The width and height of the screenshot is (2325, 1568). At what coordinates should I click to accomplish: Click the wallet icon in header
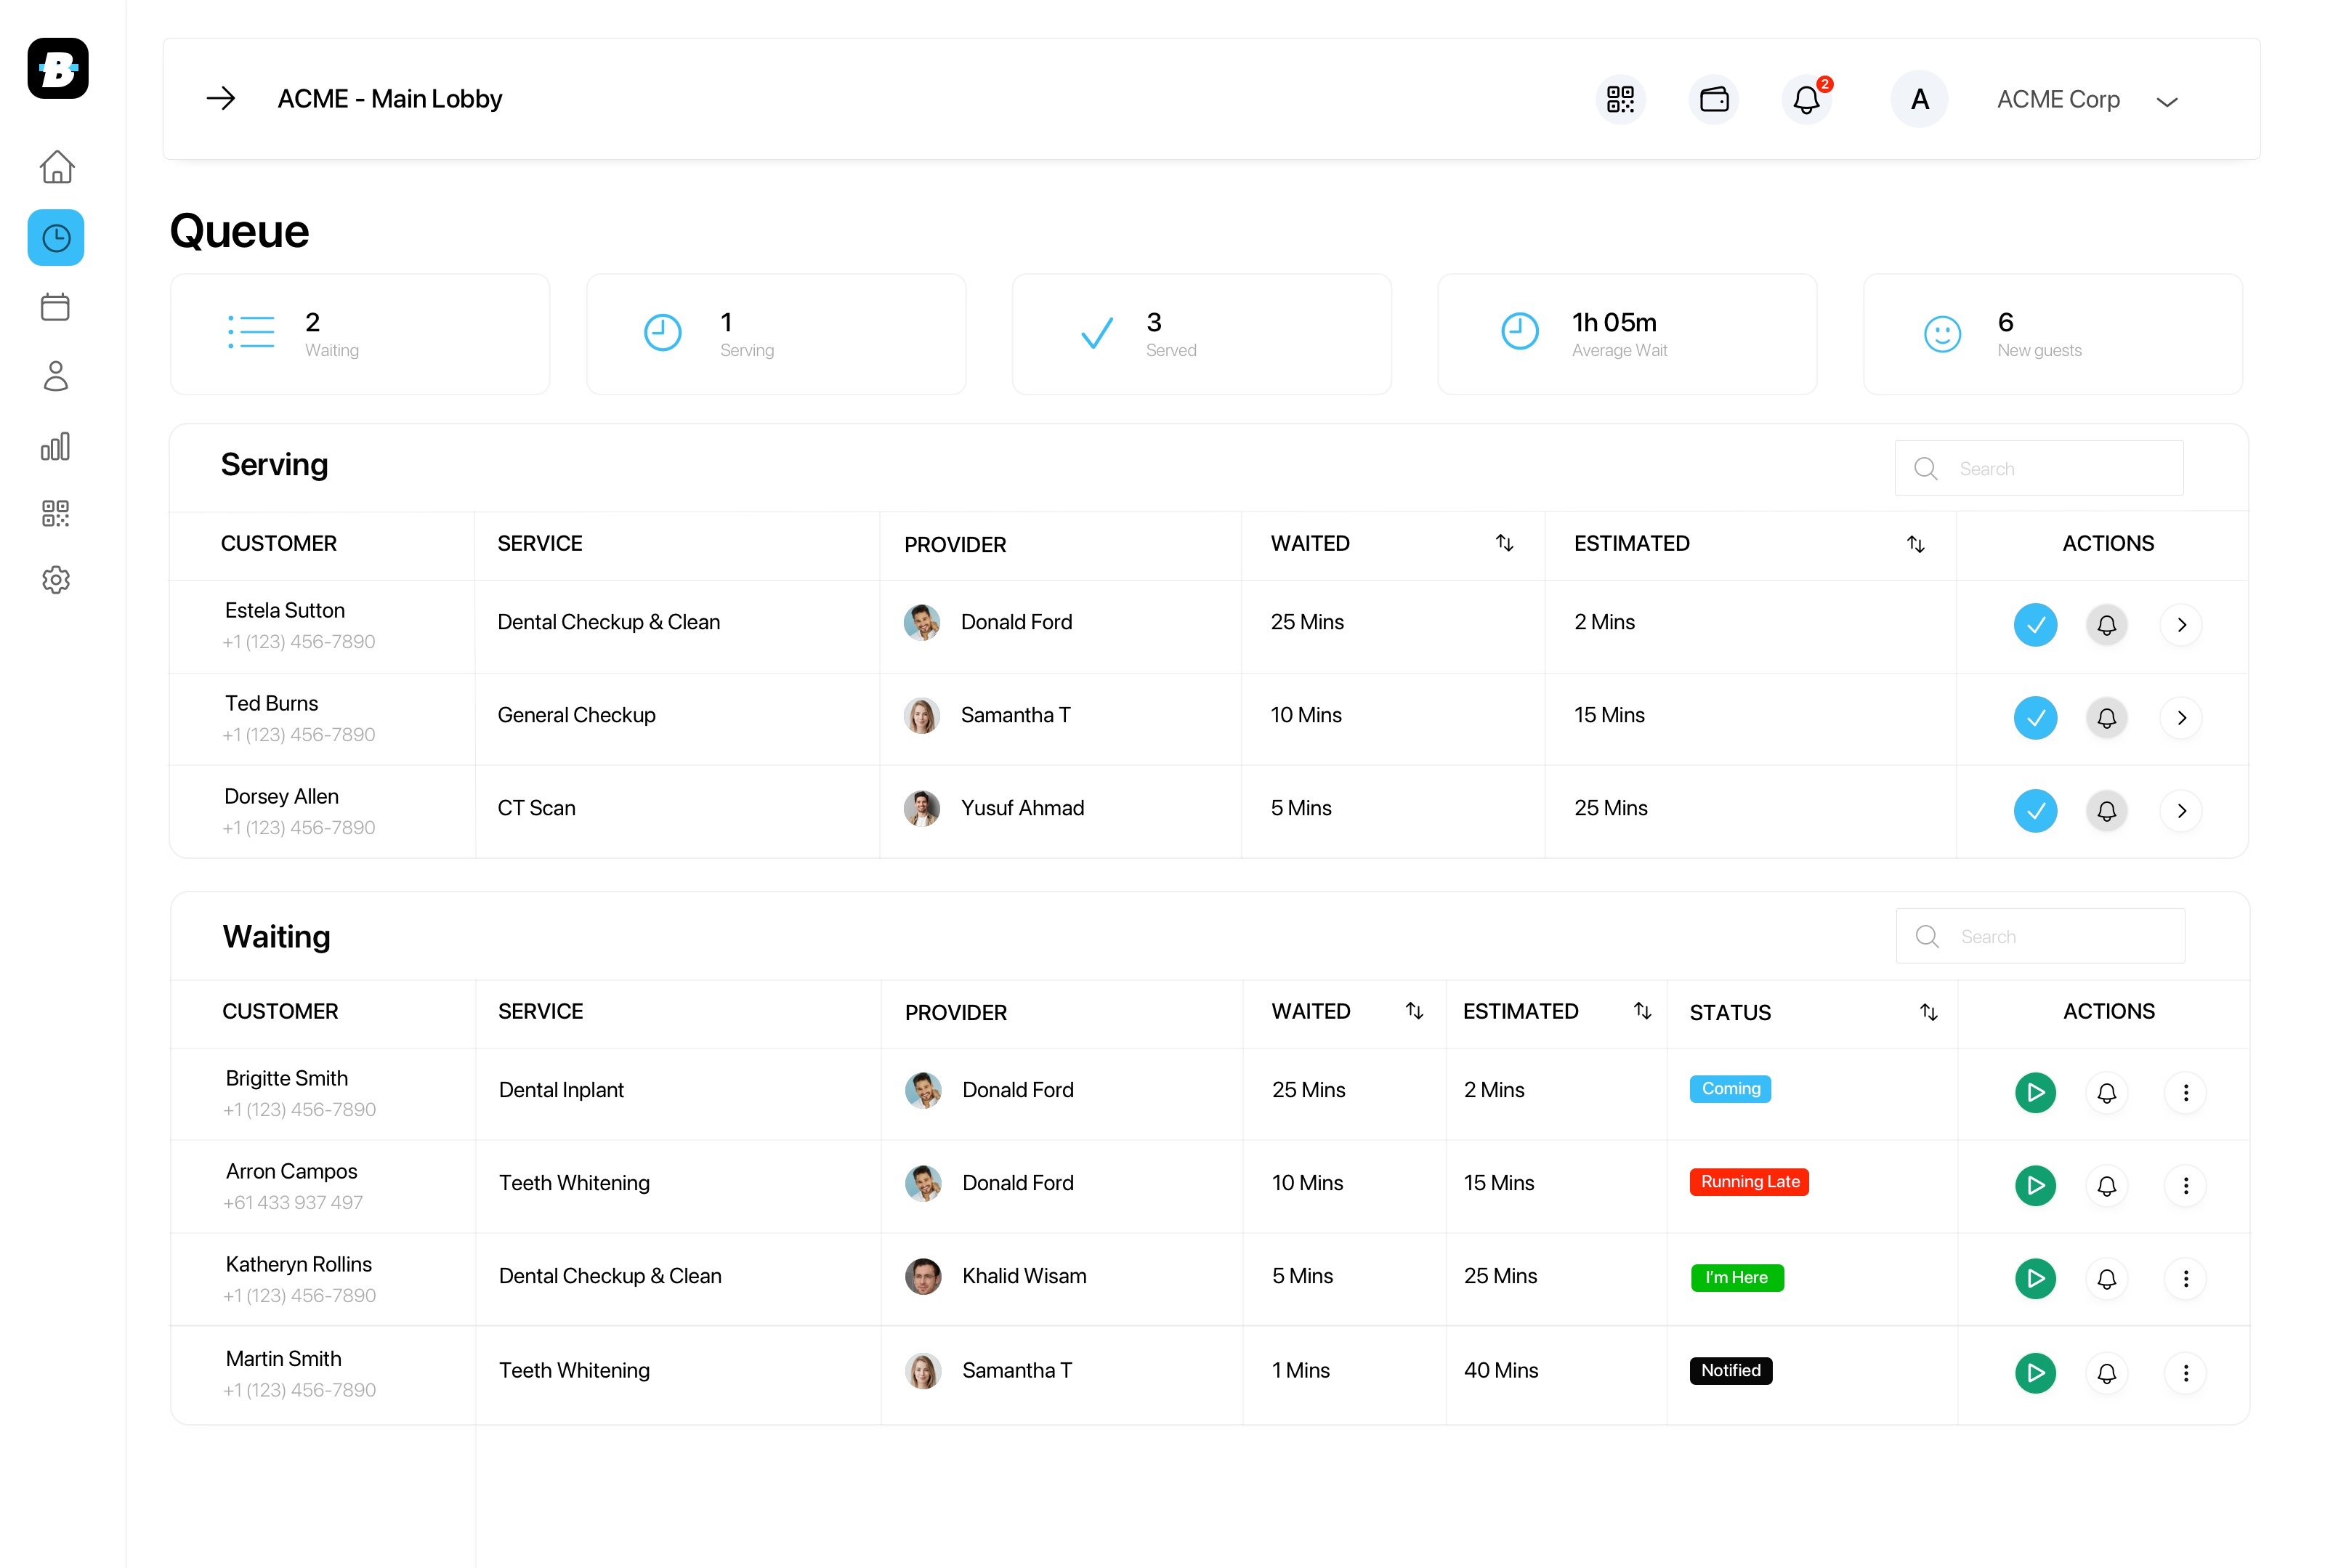pyautogui.click(x=1713, y=99)
